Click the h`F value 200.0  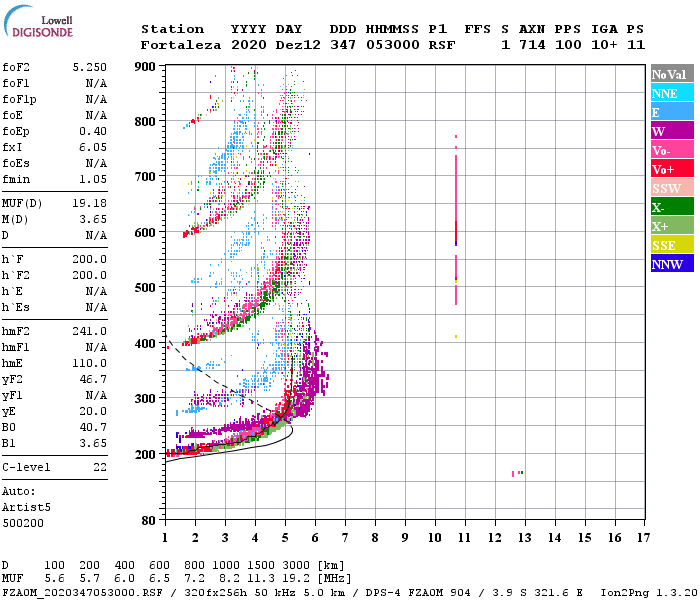(90, 259)
